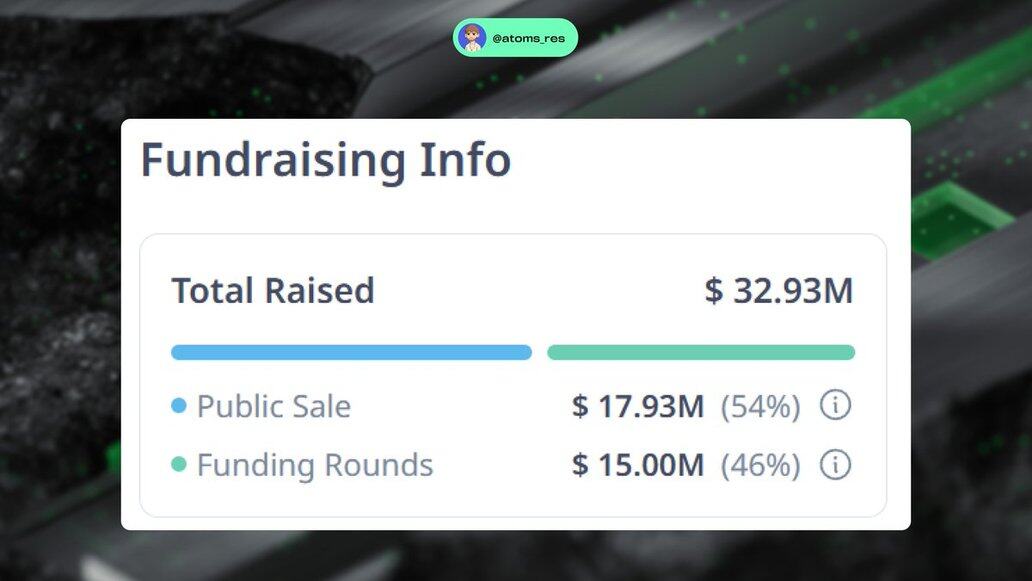This screenshot has width=1032, height=581.
Task: Click the $ 32.93M total amount
Action: pos(779,291)
